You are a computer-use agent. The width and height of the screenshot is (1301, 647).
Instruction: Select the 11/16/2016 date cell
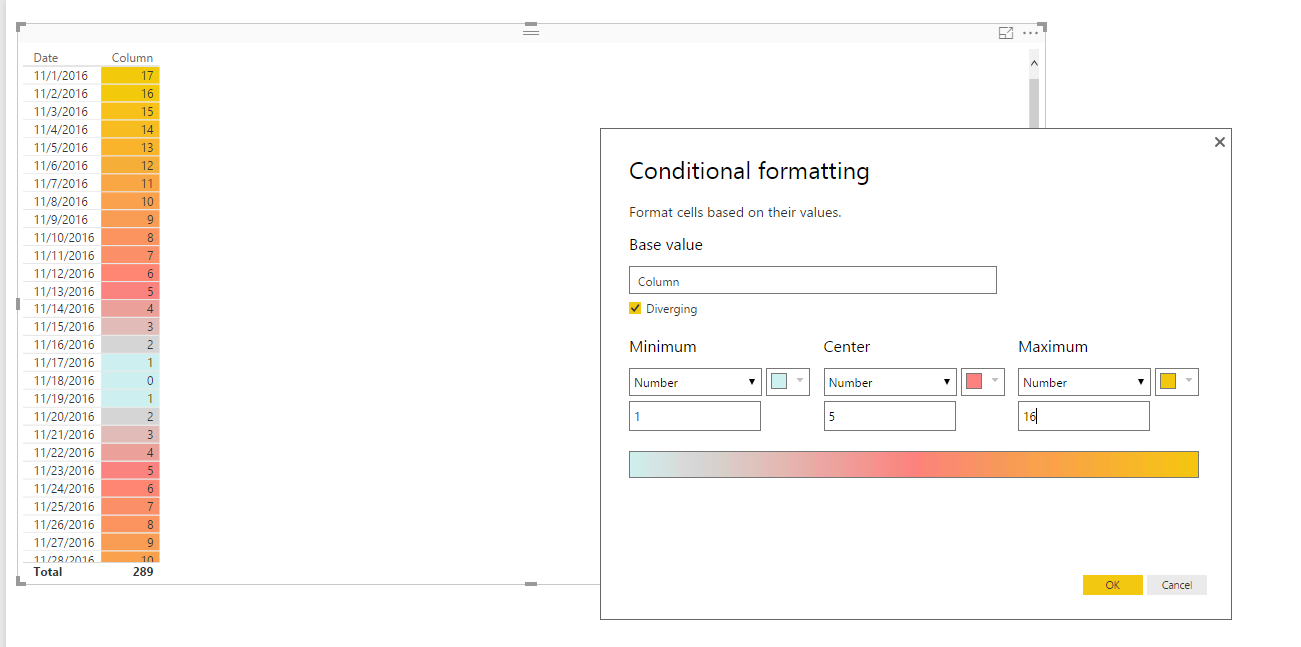click(64, 345)
